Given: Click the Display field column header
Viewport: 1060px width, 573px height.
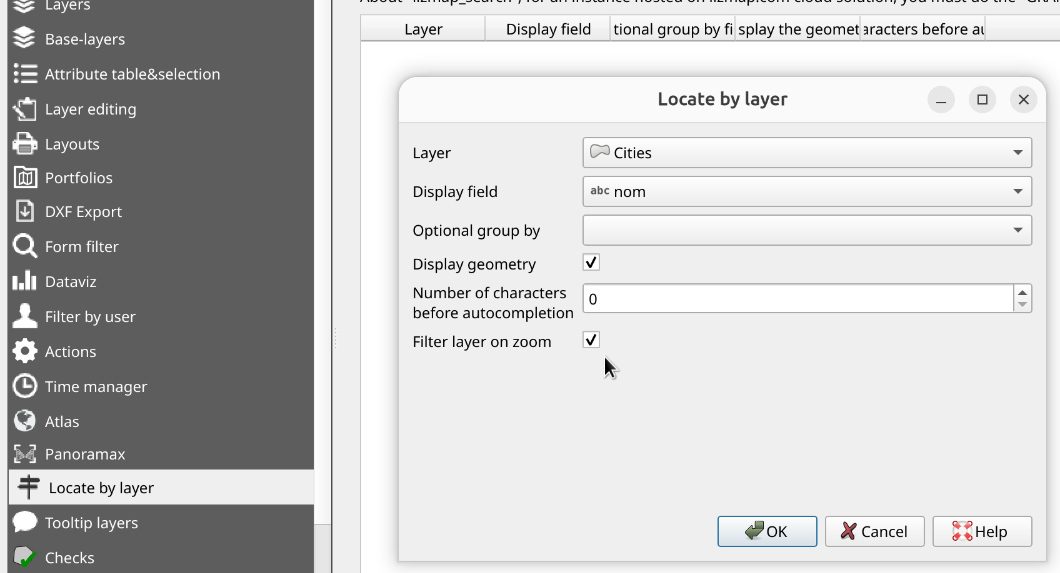Looking at the screenshot, I should tap(548, 29).
